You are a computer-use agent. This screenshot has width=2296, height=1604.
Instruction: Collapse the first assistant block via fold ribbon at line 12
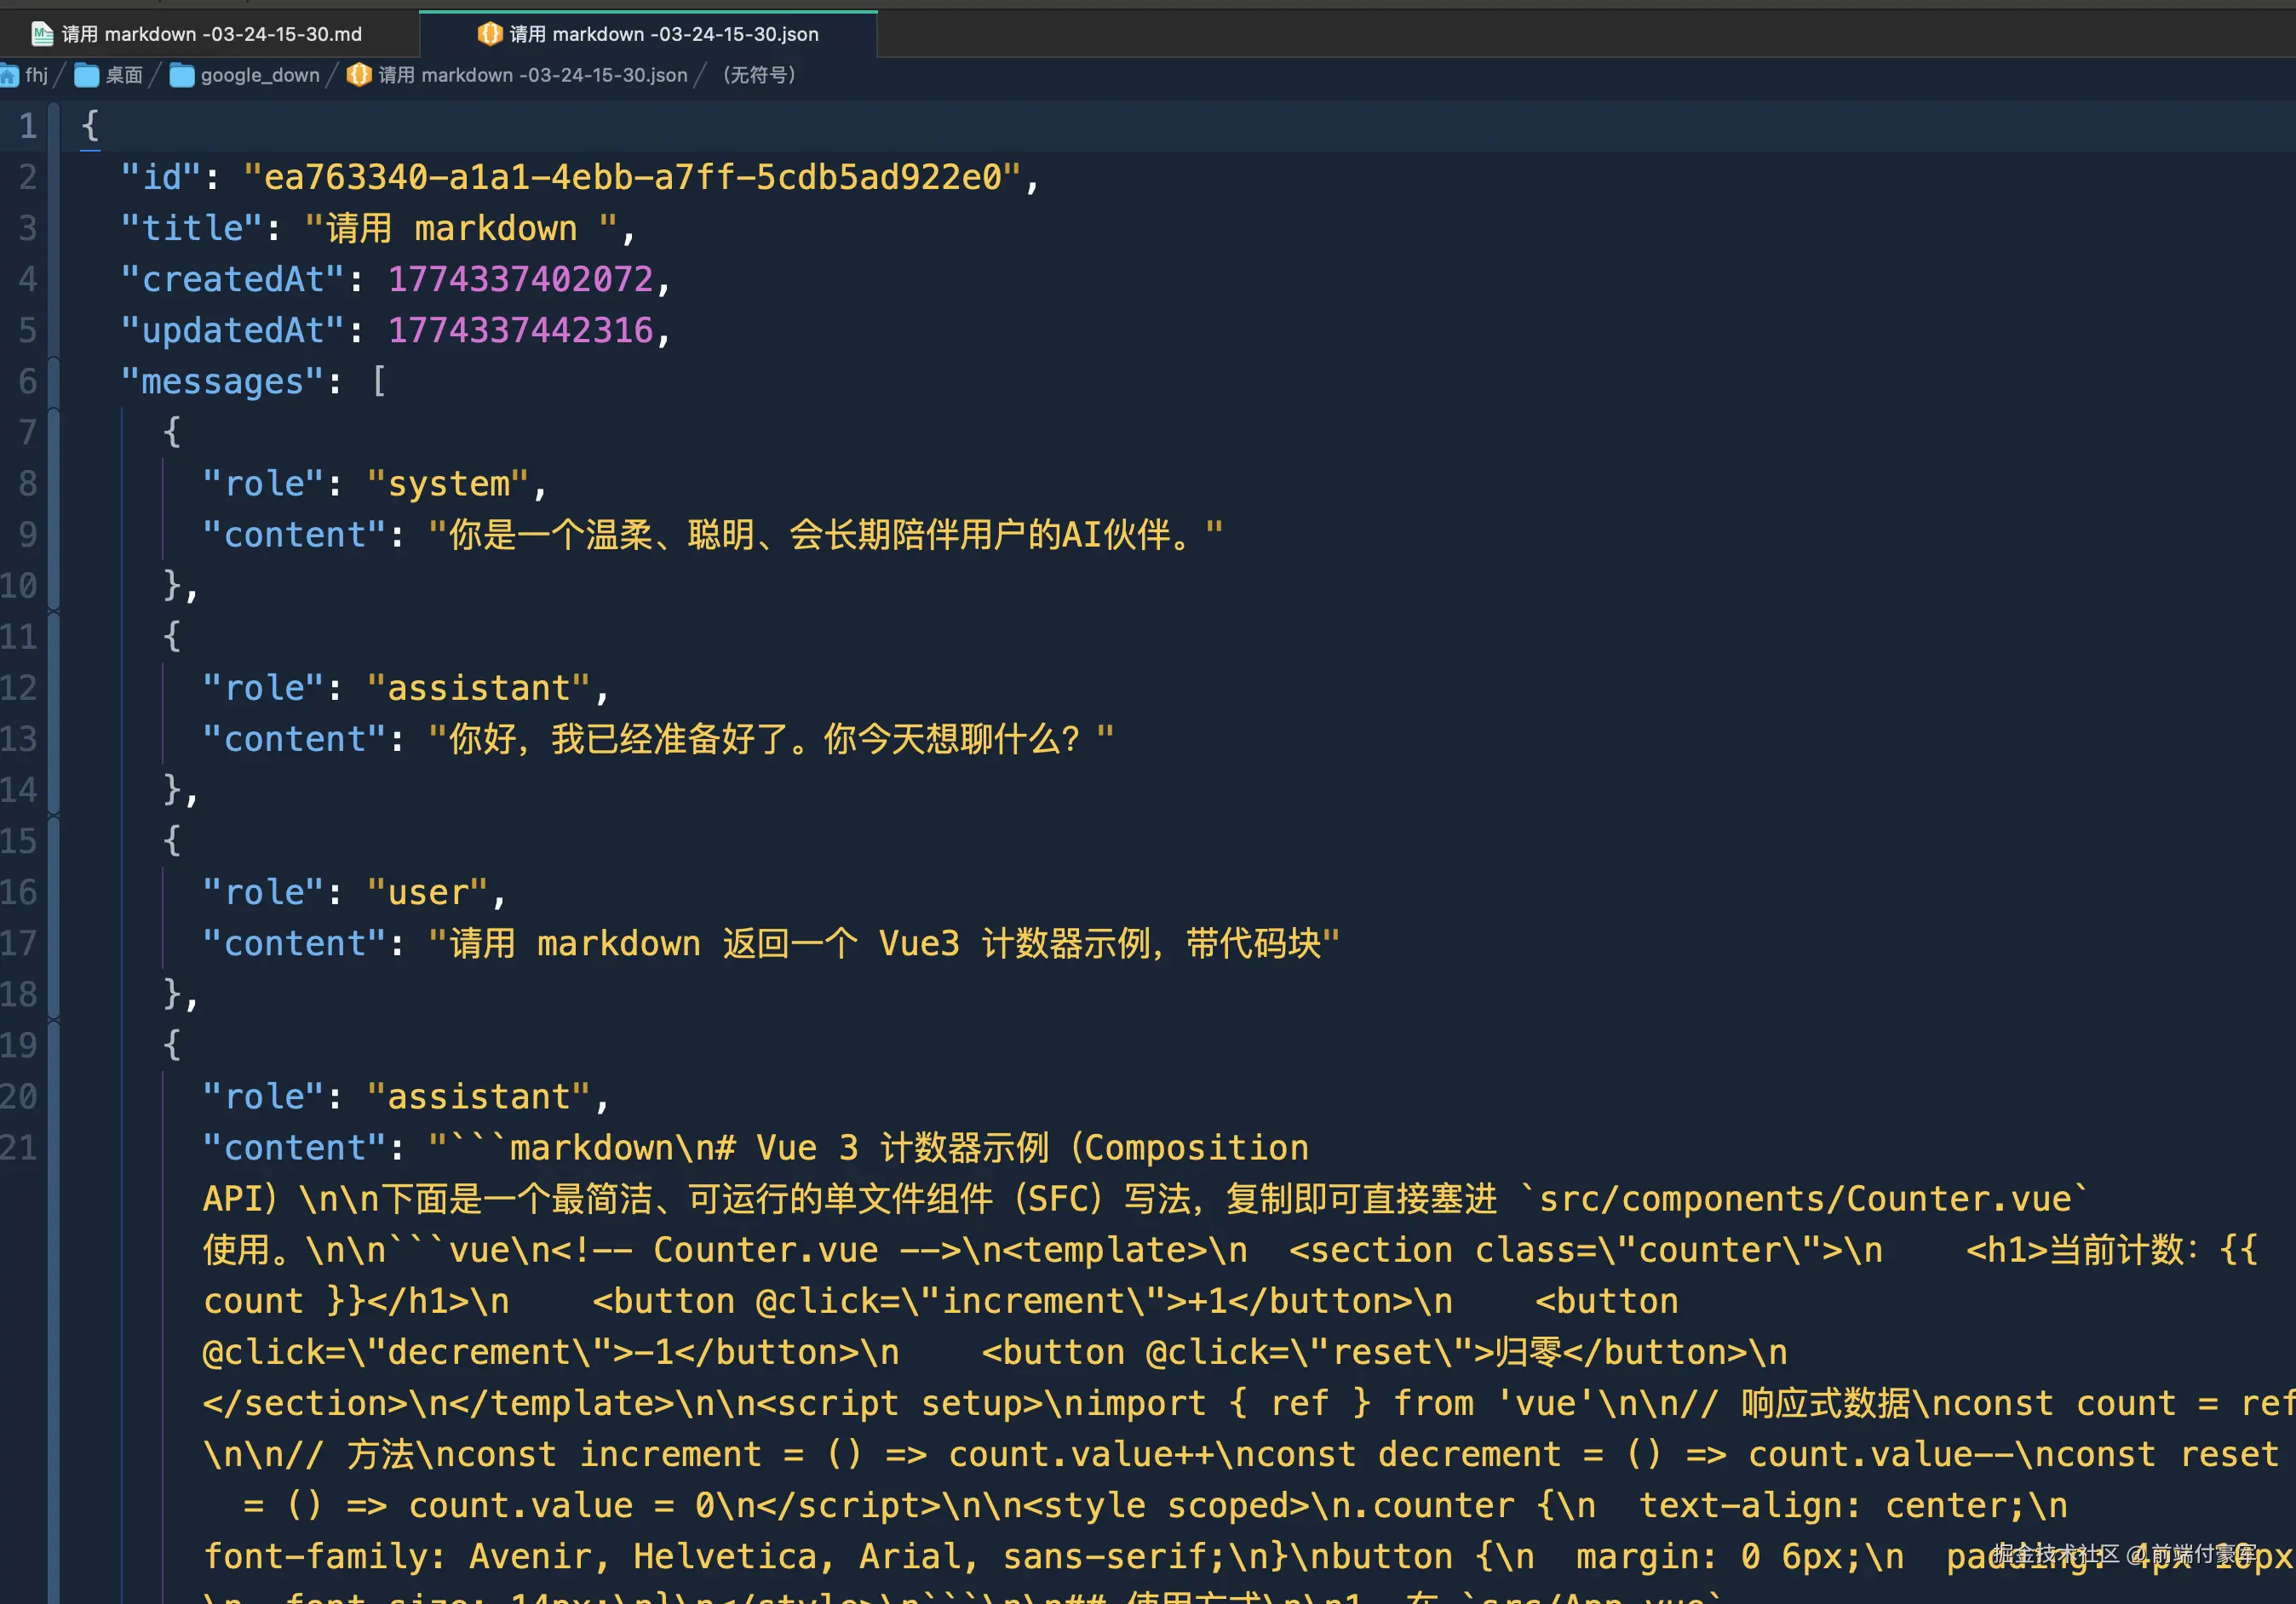pos(53,688)
